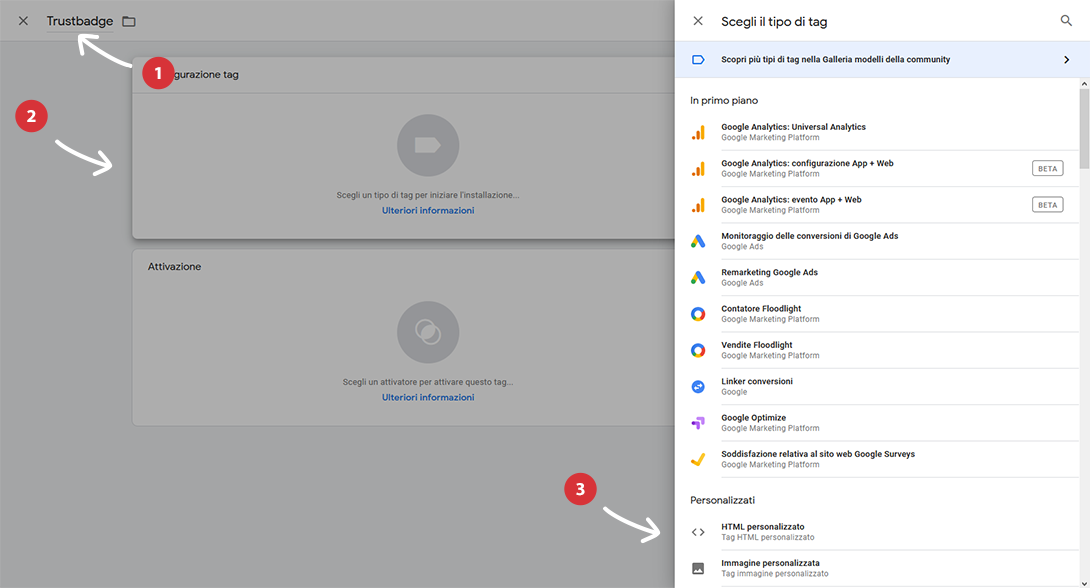Image resolution: width=1090 pixels, height=588 pixels.
Task: Select HTML personalizzato tag
Action: [884, 532]
